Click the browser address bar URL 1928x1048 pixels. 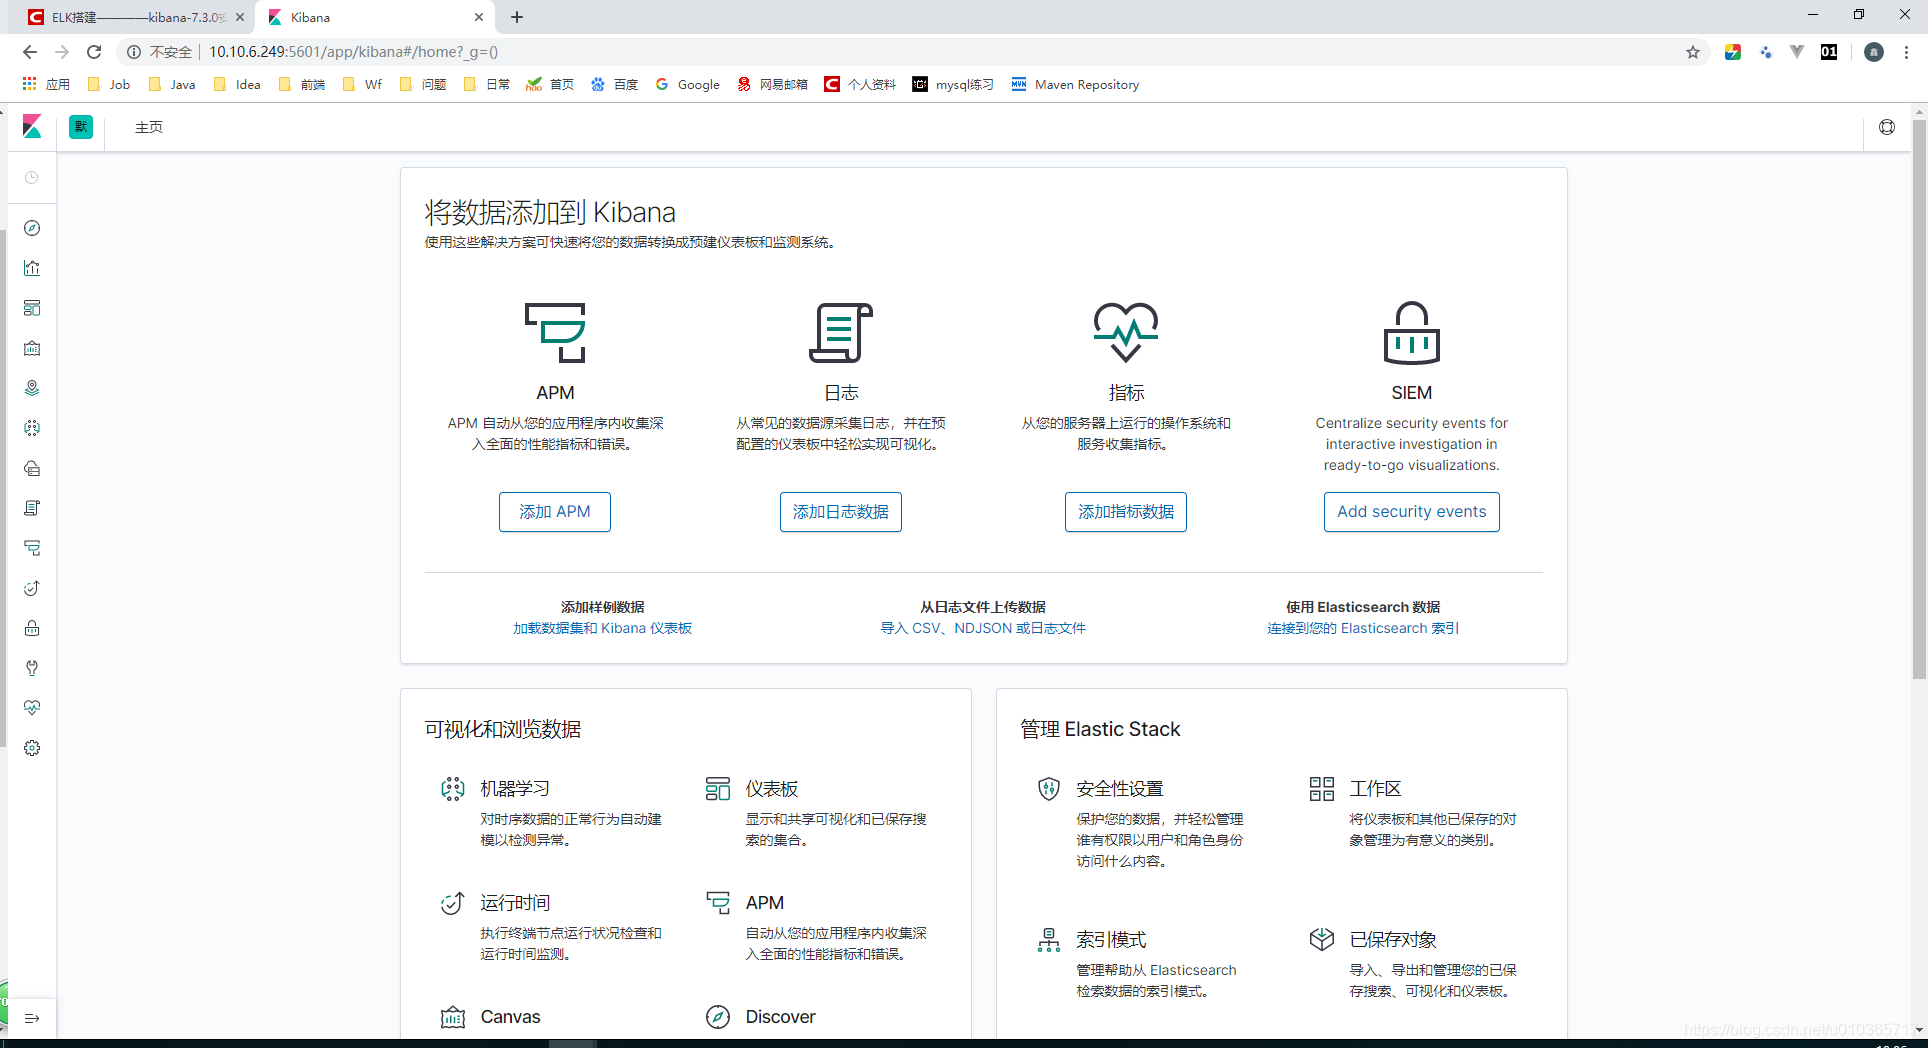pyautogui.click(x=353, y=52)
